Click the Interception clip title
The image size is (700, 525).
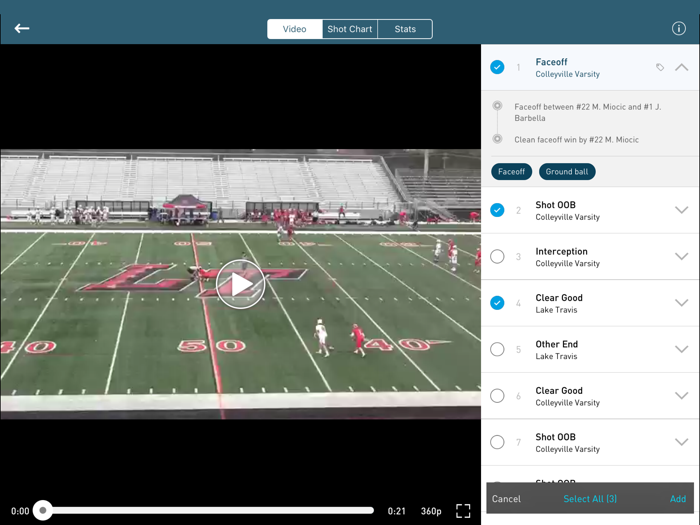[x=562, y=251]
